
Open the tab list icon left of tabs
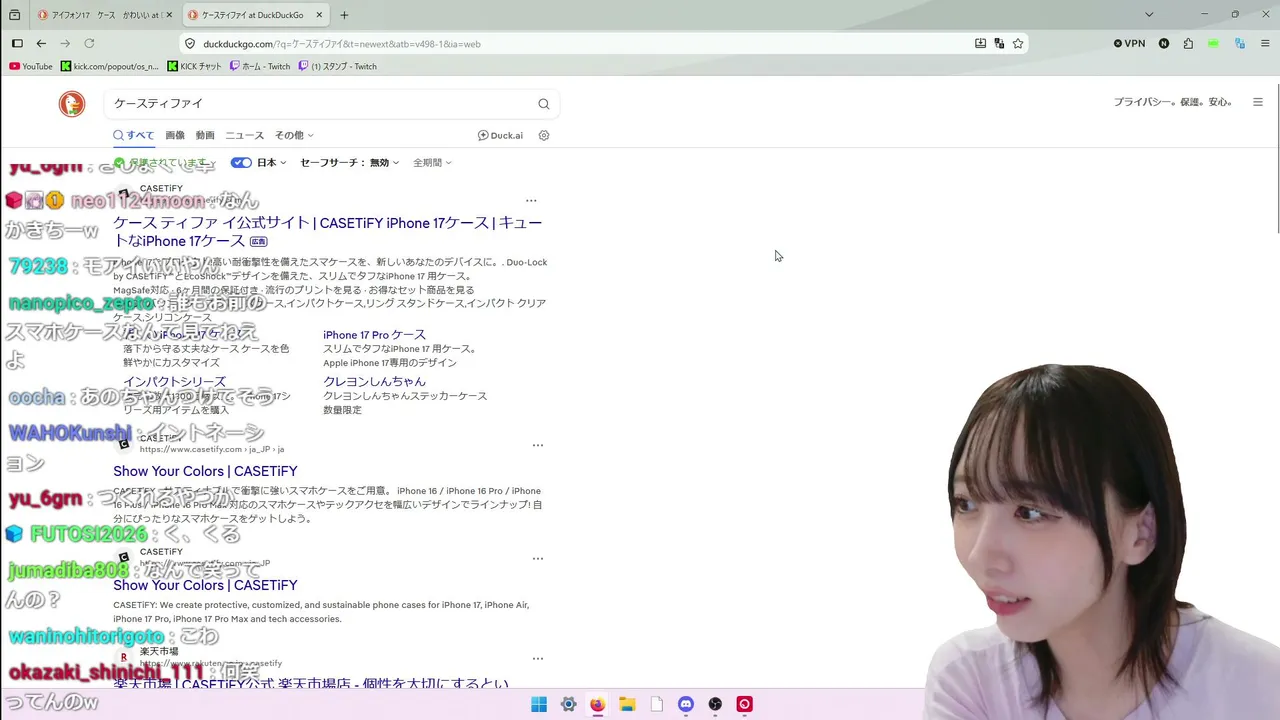pos(14,15)
